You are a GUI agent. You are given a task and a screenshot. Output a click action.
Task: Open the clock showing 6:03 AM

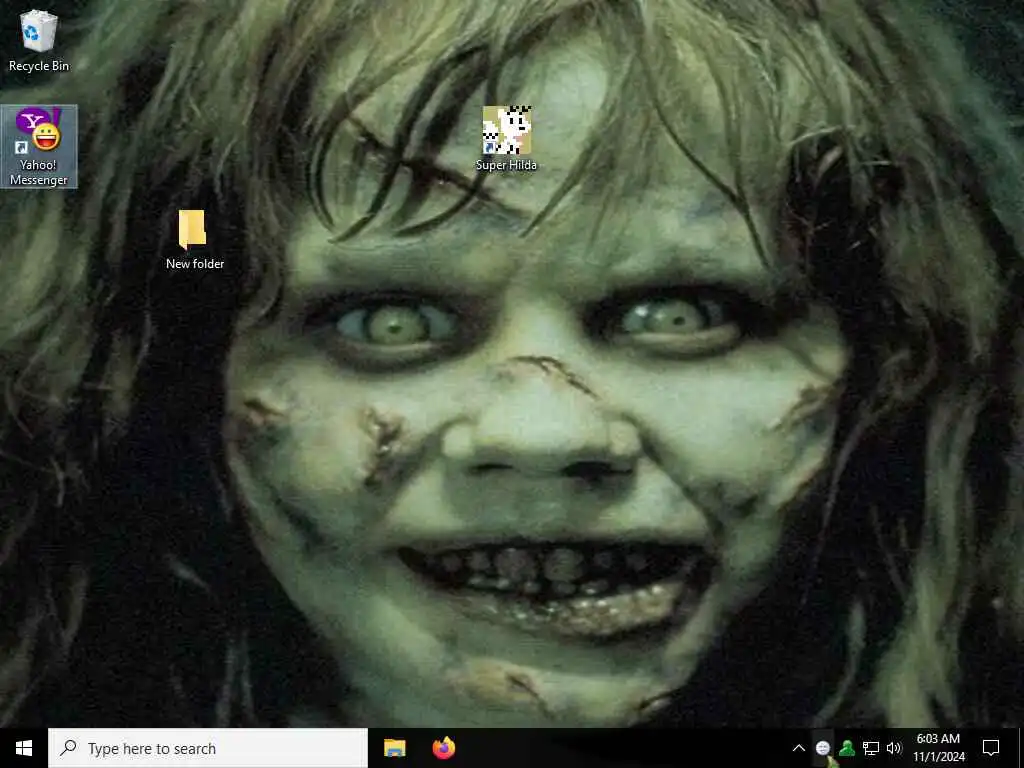(x=938, y=748)
